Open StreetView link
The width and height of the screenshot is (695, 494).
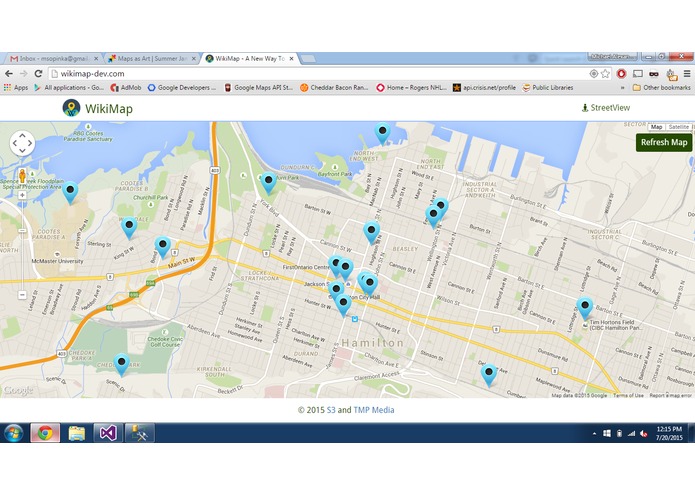(606, 108)
